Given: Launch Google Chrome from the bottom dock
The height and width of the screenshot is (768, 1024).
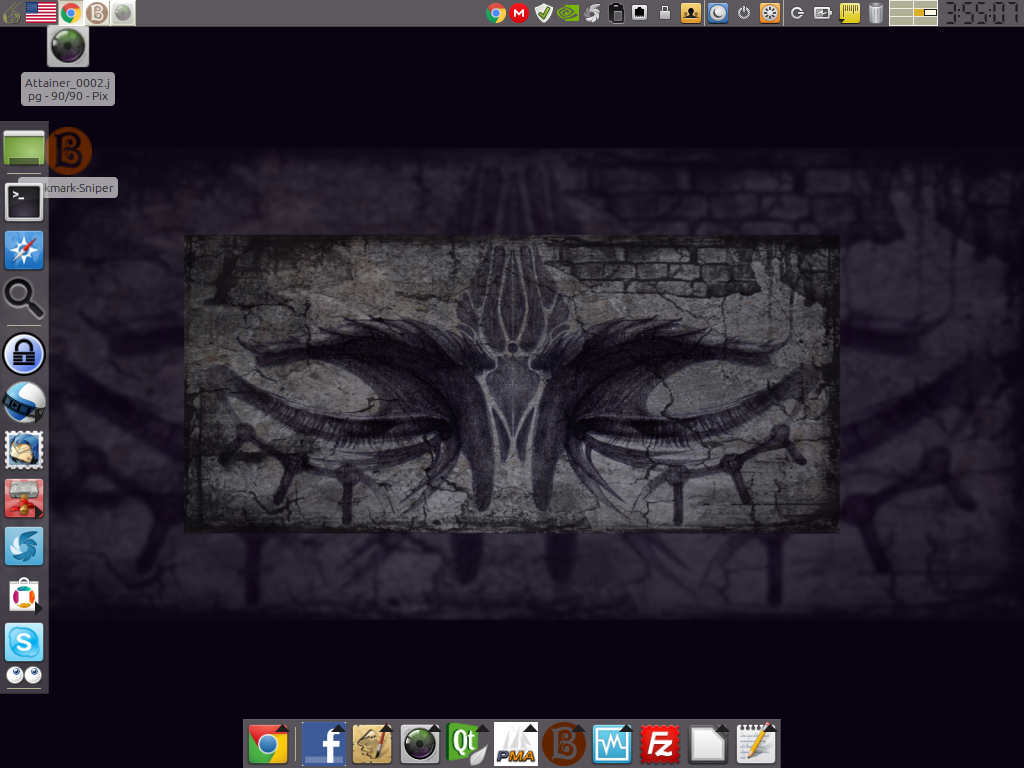Looking at the screenshot, I should tap(268, 744).
